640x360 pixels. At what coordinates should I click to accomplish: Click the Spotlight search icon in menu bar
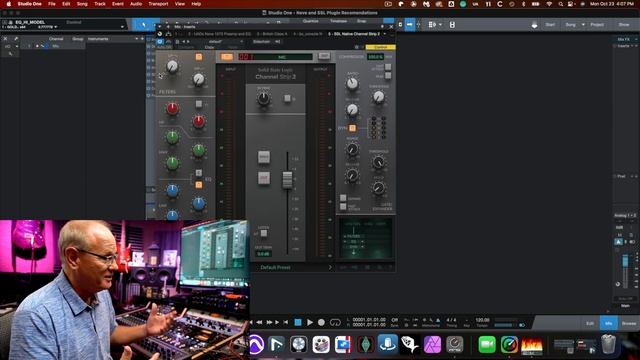[561, 4]
